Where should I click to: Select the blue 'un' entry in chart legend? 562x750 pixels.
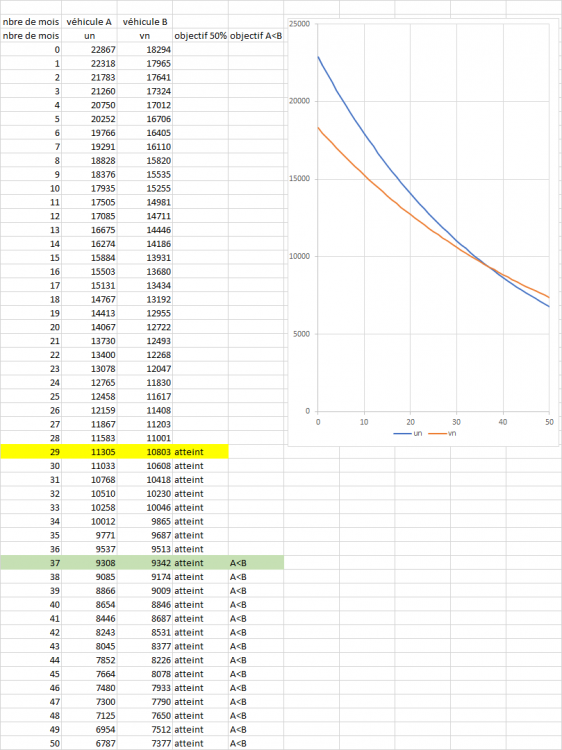(408, 433)
